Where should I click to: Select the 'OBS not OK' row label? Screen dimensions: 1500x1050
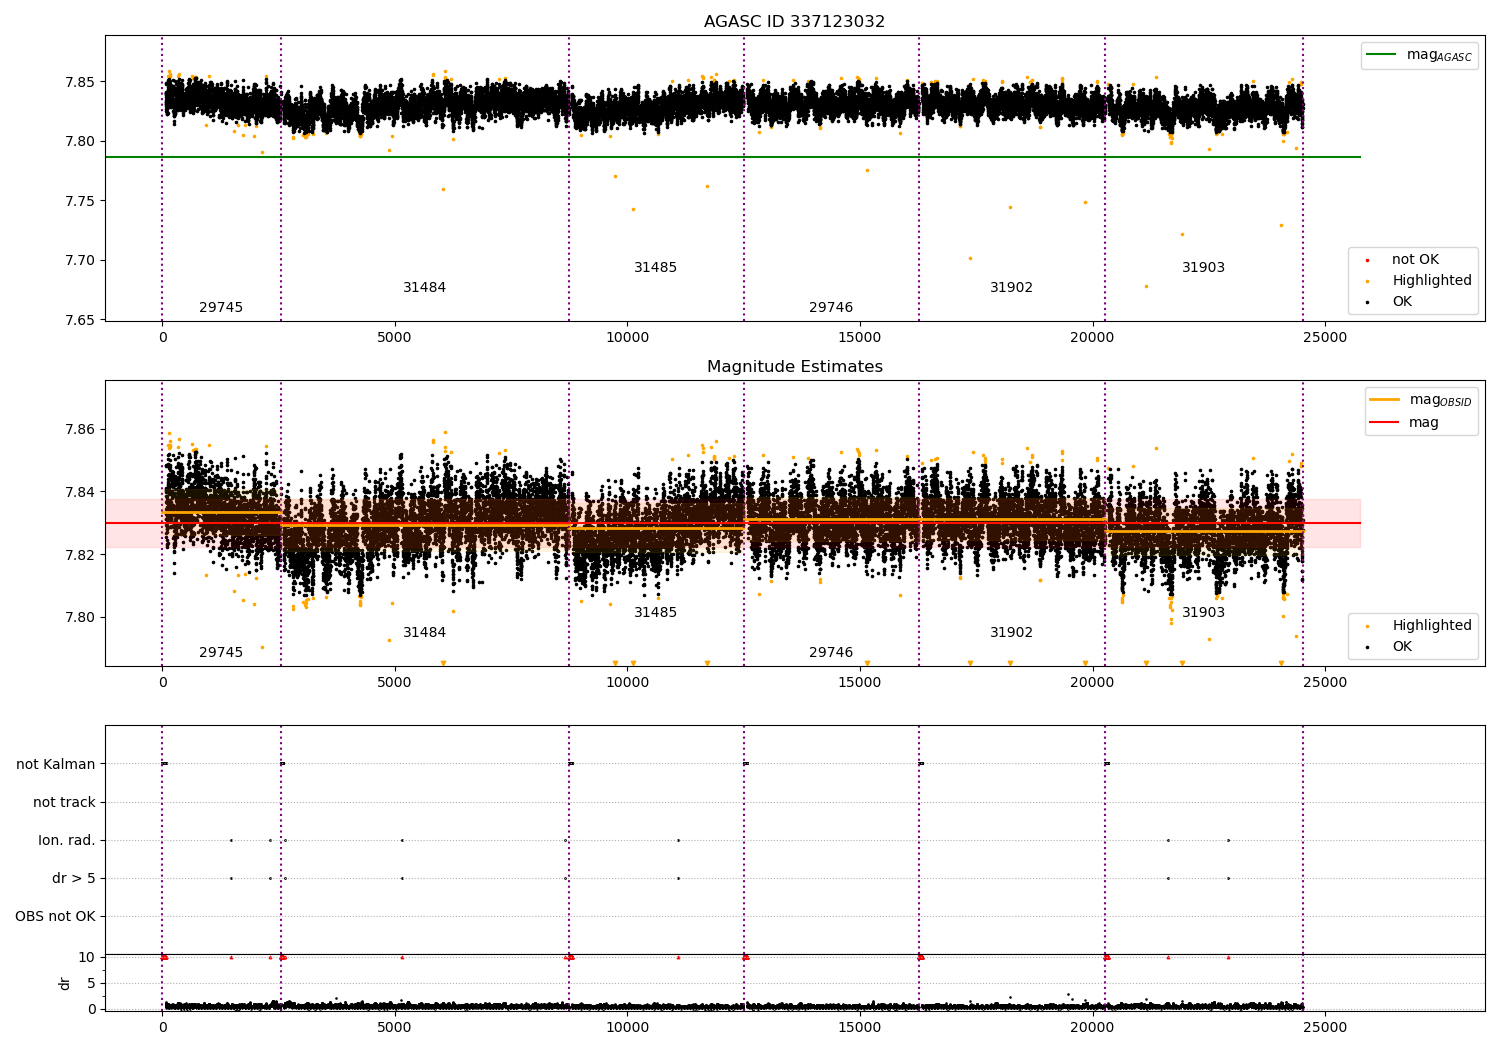[x=55, y=916]
